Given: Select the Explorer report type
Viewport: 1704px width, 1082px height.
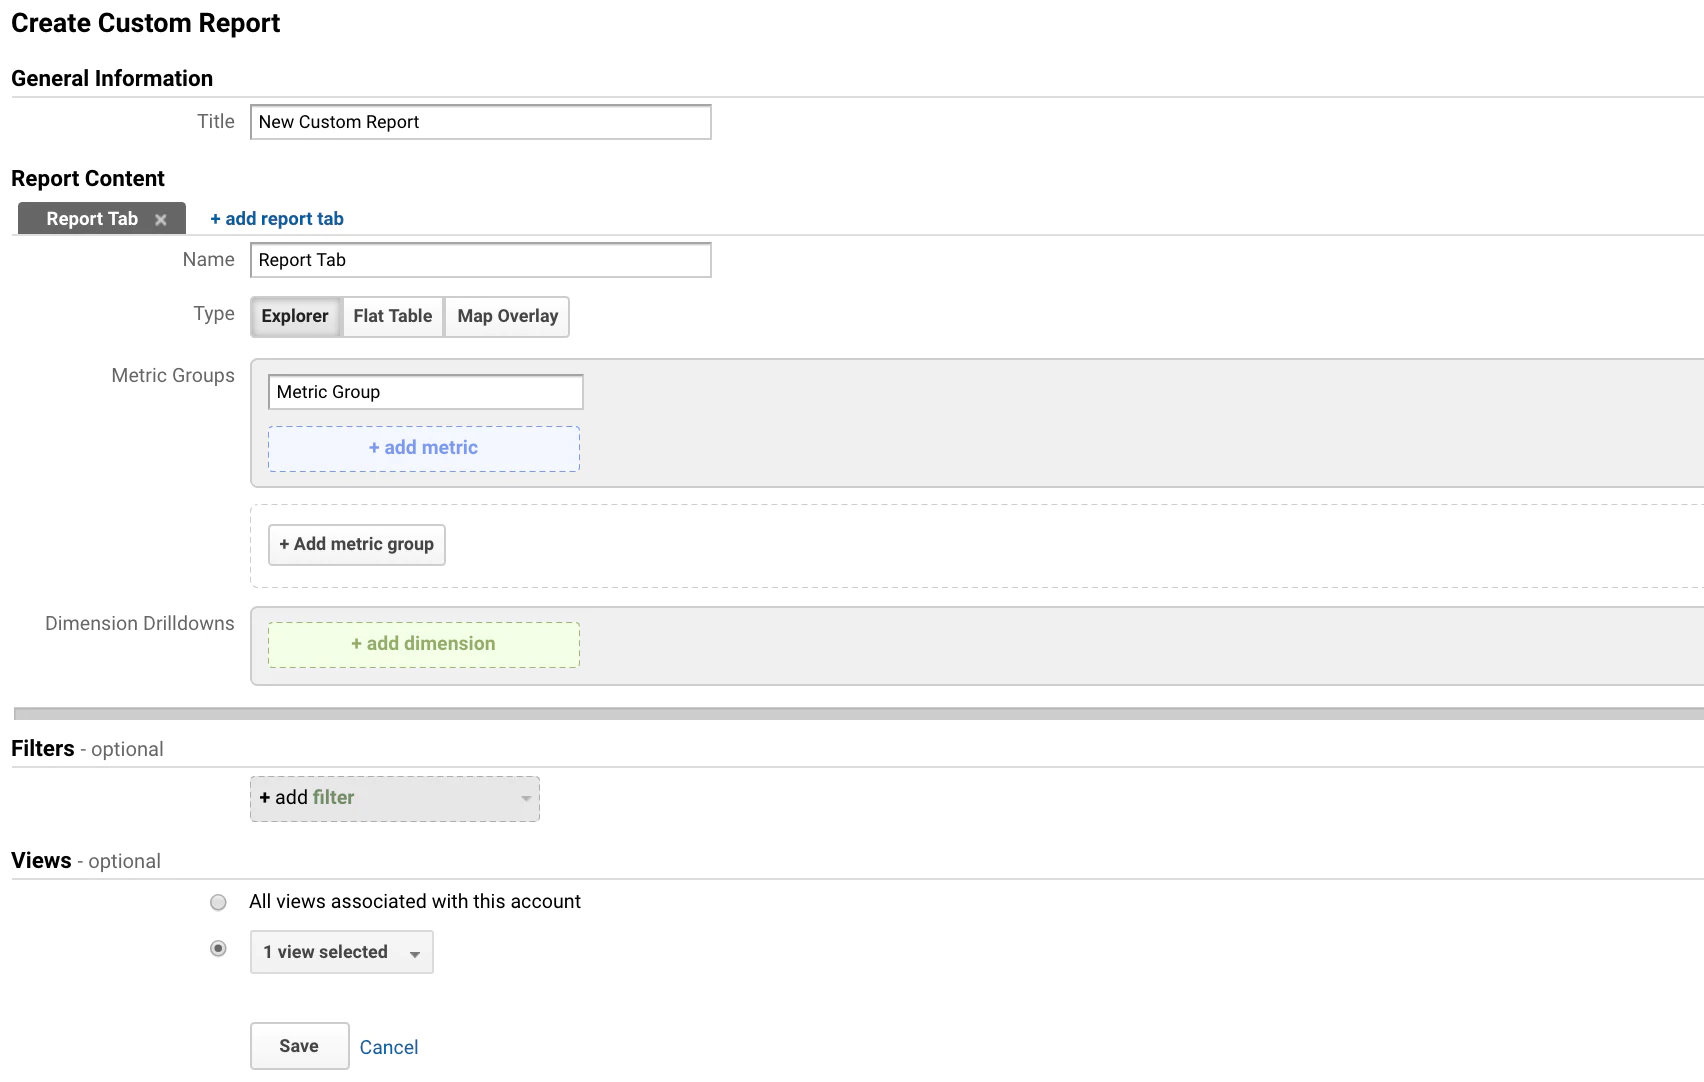Looking at the screenshot, I should click(x=295, y=317).
